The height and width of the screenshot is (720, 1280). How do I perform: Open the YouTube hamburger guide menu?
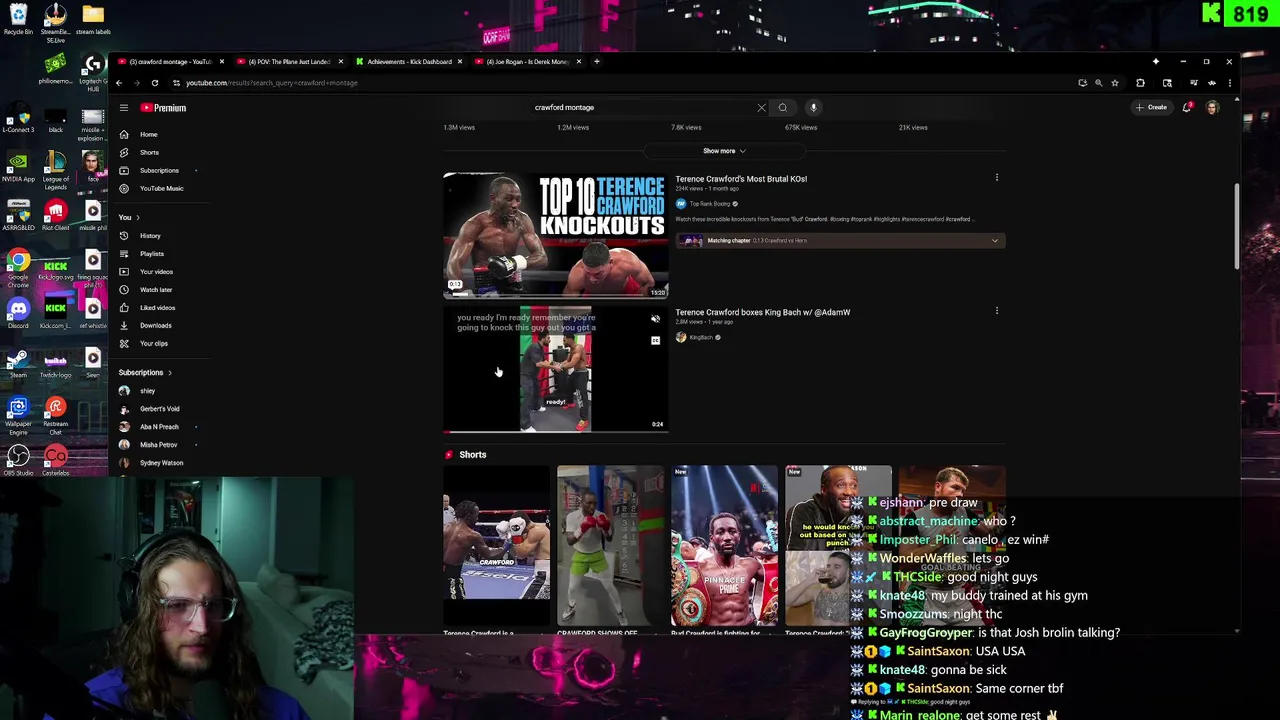click(x=124, y=107)
